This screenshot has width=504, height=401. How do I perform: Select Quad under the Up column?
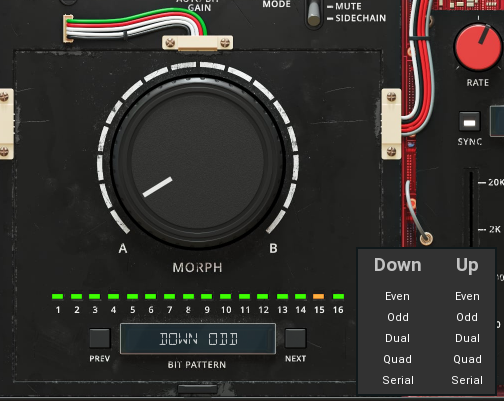coord(467,359)
